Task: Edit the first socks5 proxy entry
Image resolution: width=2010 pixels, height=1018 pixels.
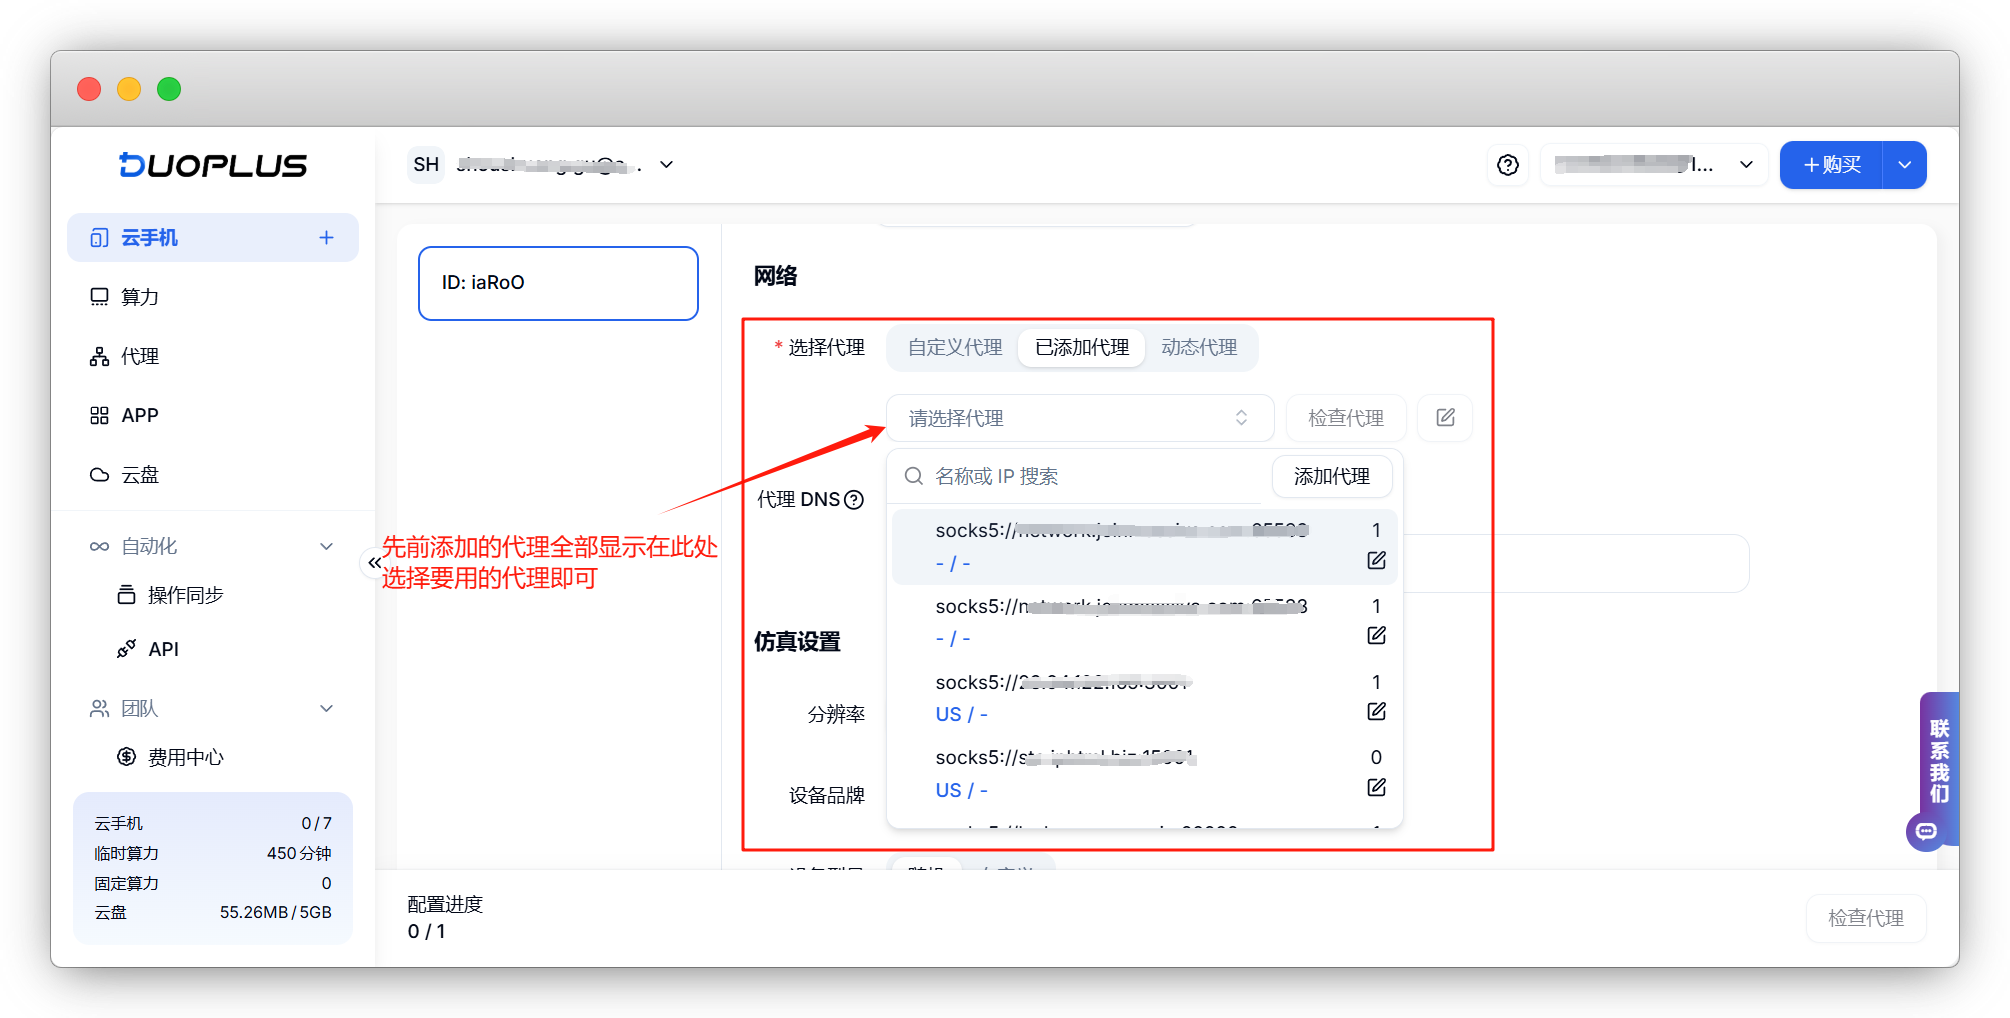Action: 1376,560
